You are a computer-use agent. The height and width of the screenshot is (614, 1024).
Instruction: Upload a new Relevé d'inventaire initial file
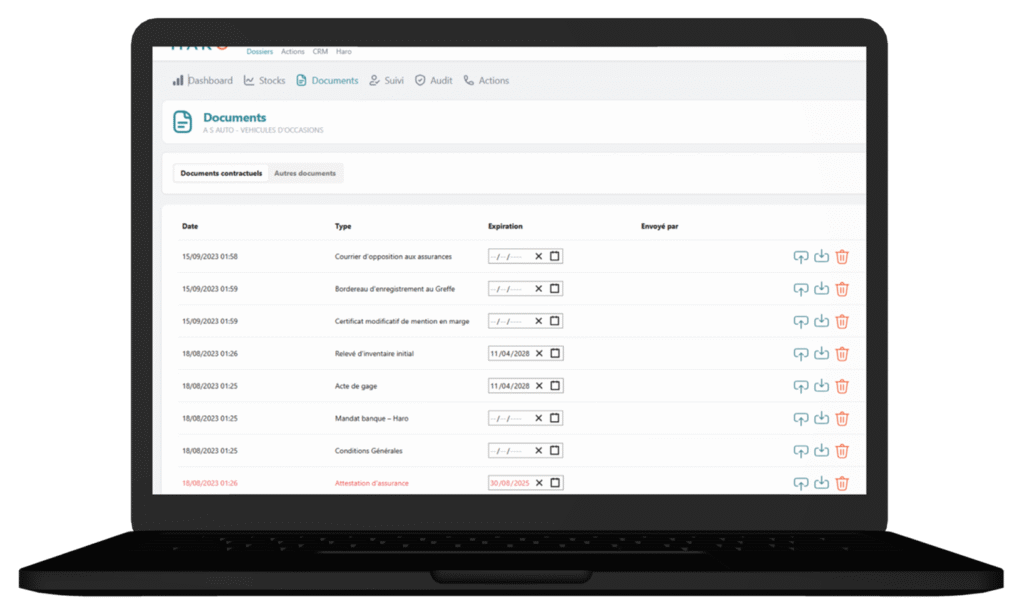(x=800, y=354)
